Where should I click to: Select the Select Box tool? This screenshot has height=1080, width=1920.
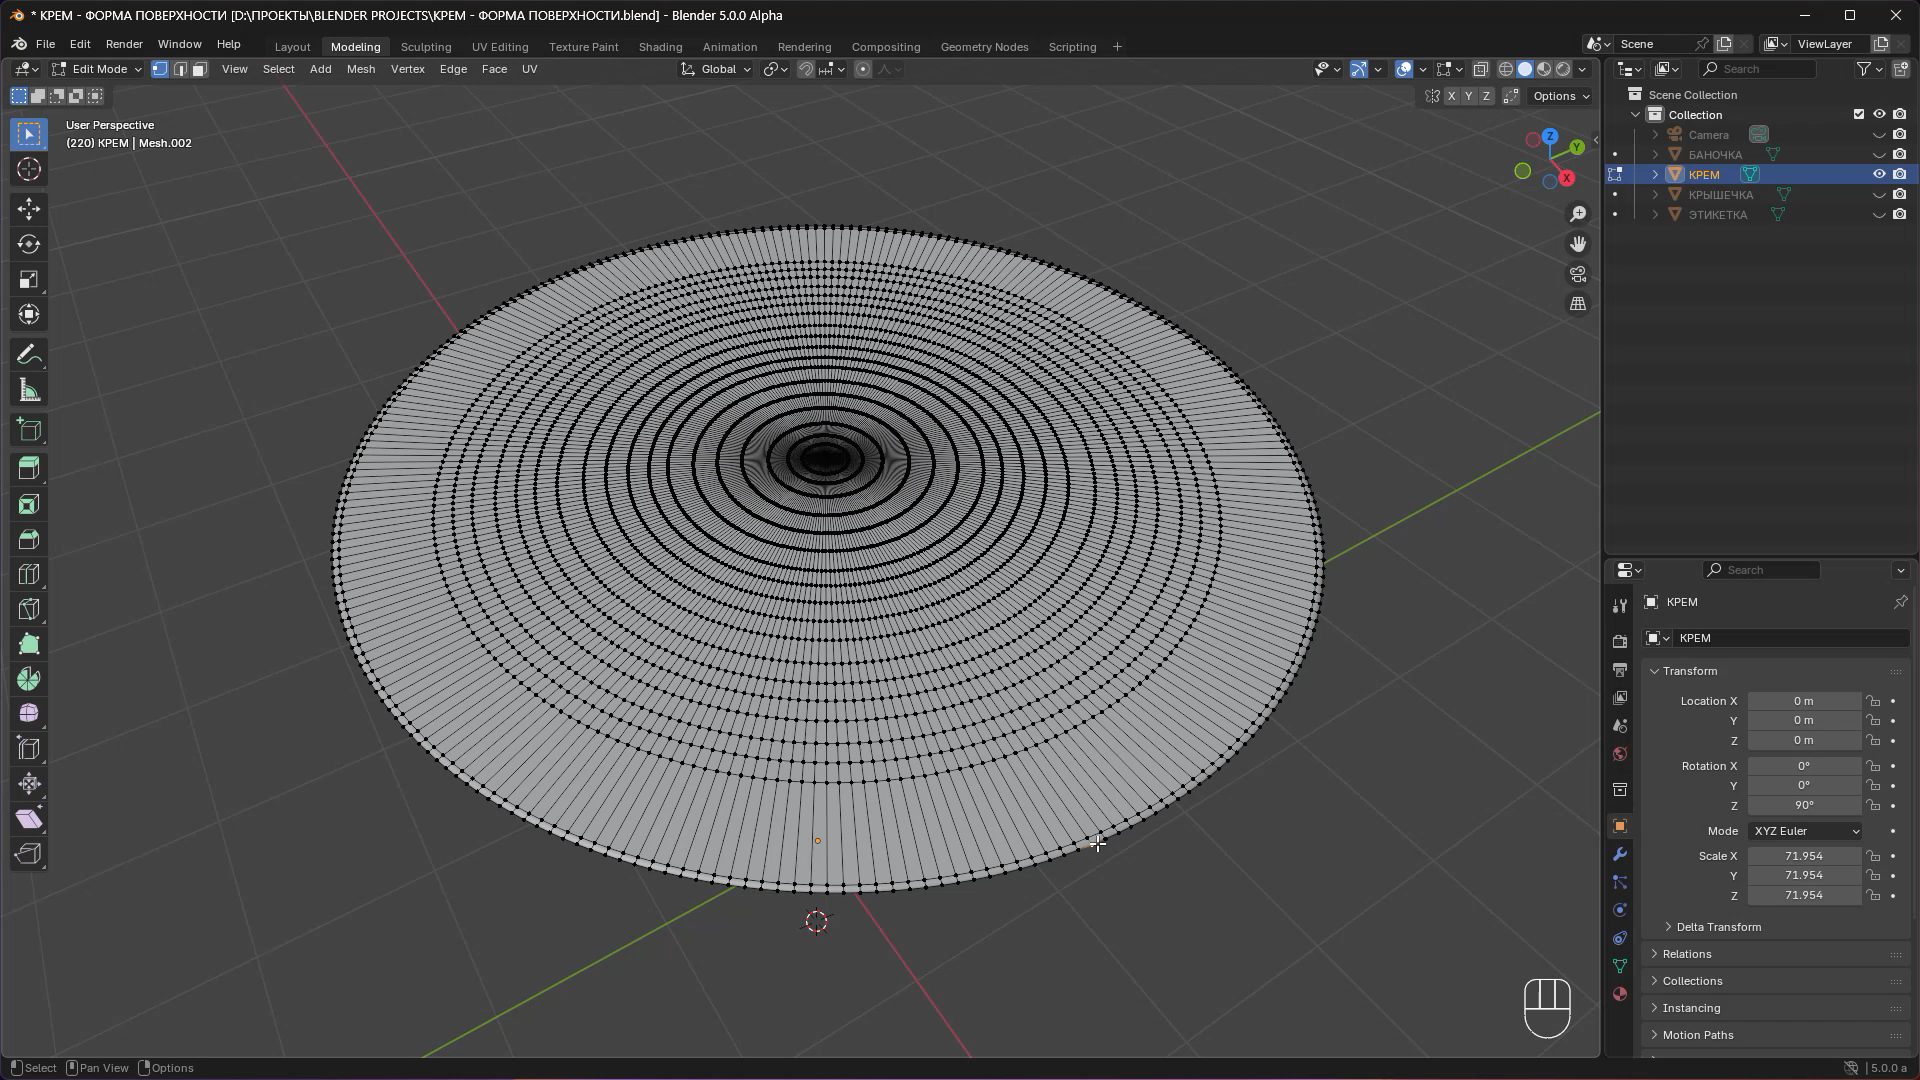pos(29,134)
